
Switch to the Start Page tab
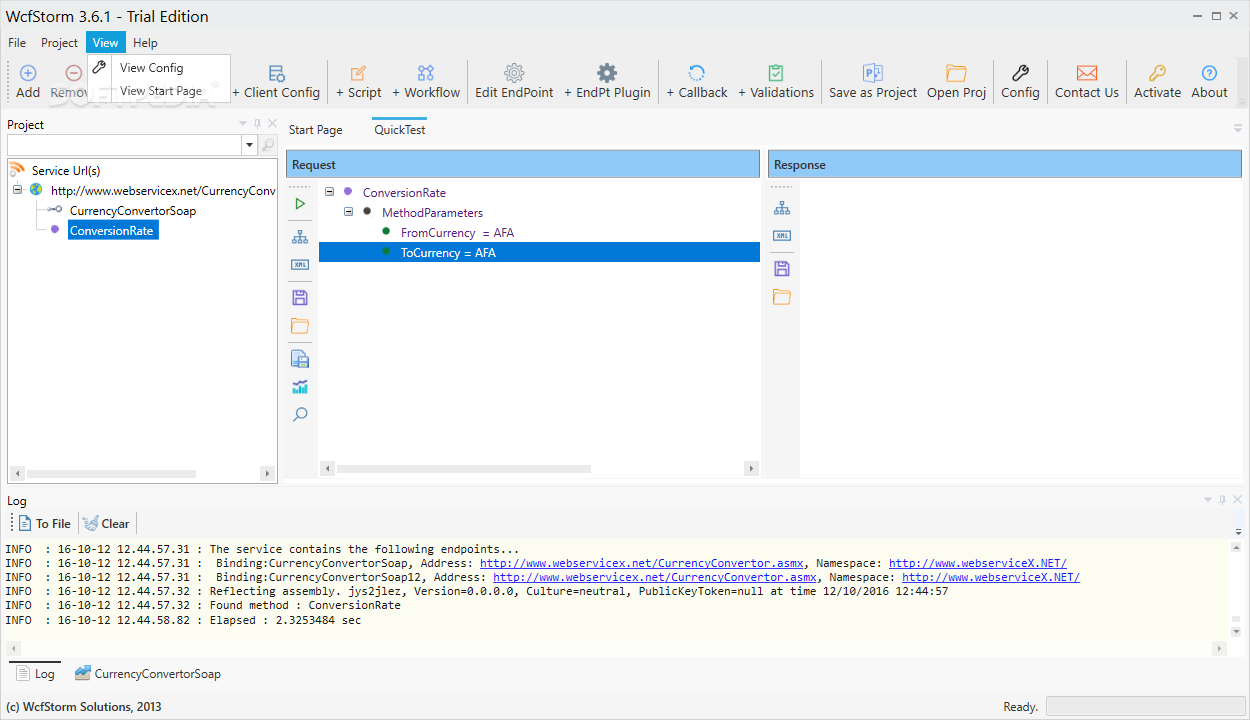(315, 130)
